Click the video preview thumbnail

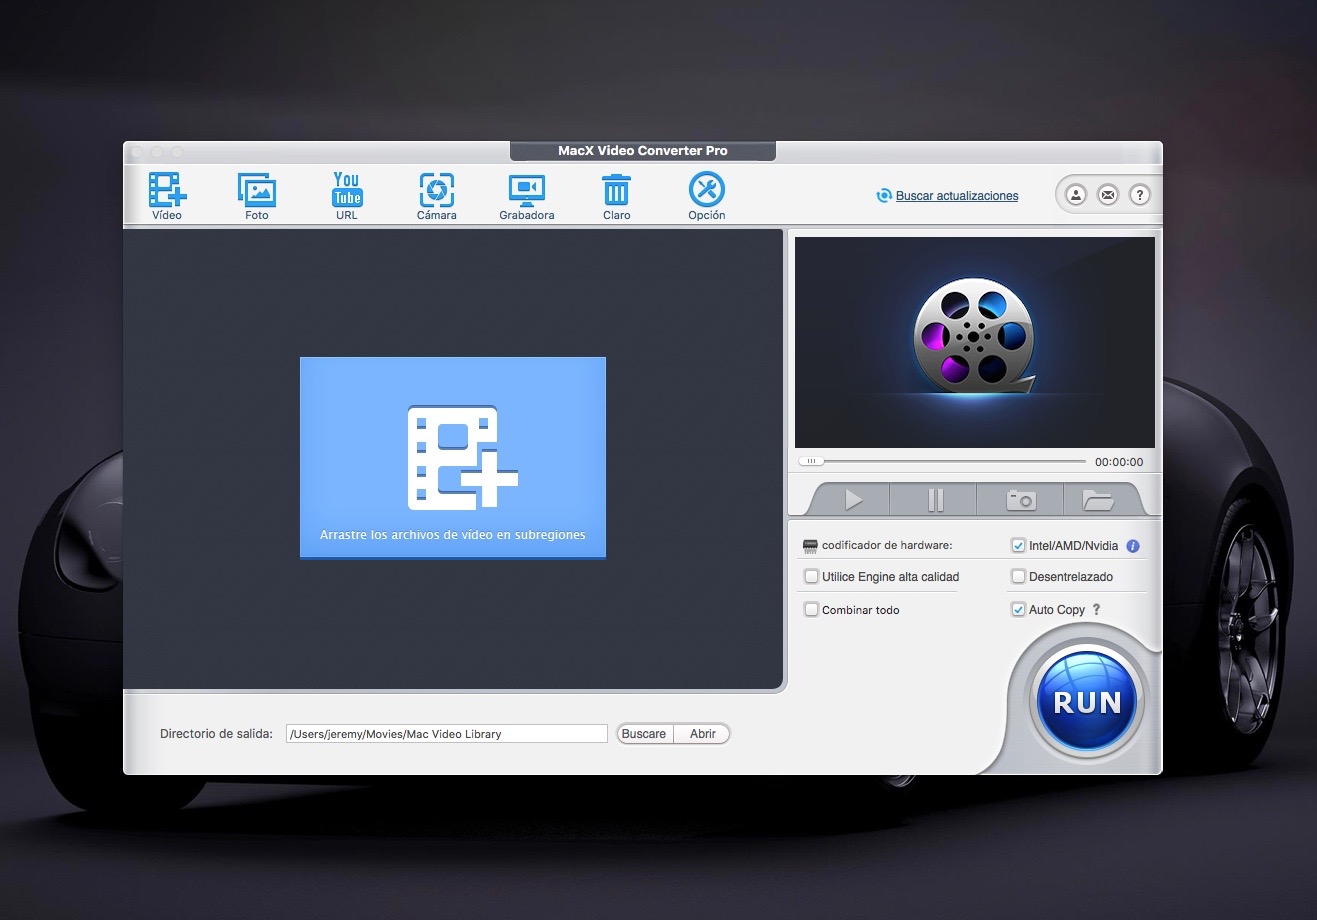(x=975, y=342)
